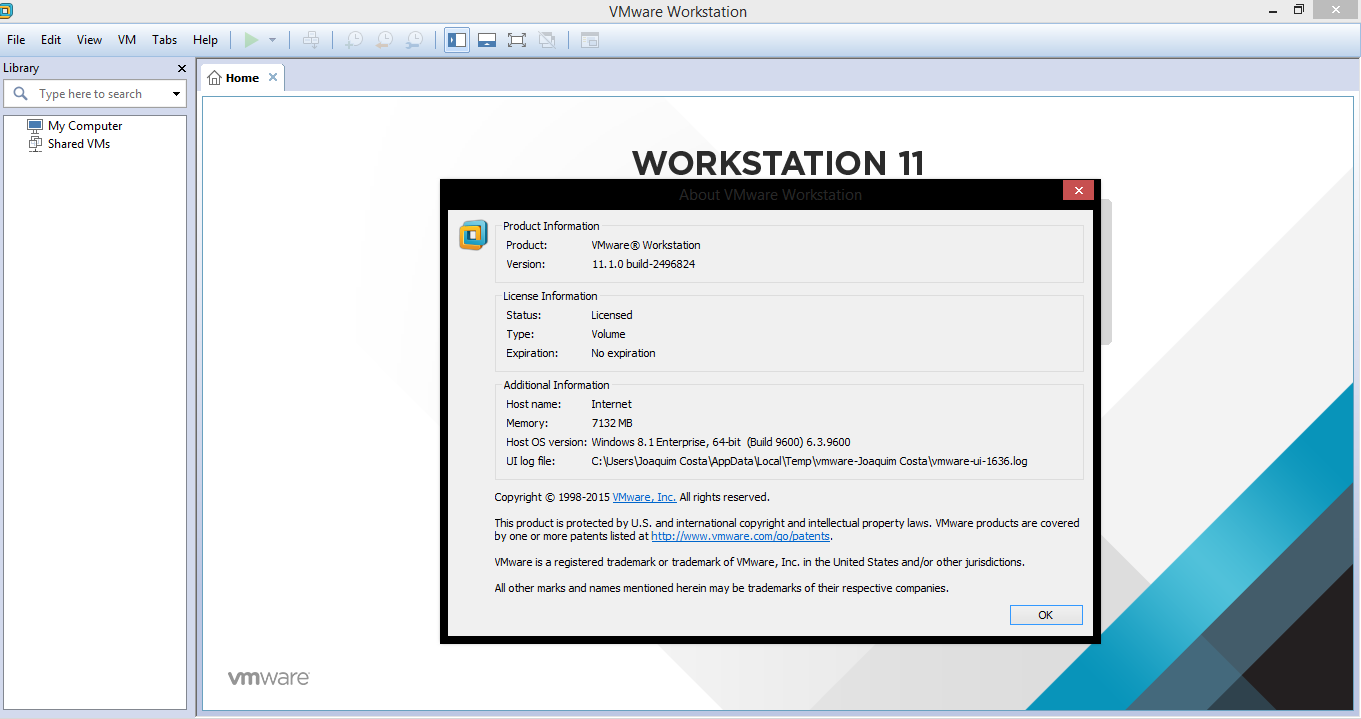
Task: Click the console view icon in toolbar
Action: [590, 40]
